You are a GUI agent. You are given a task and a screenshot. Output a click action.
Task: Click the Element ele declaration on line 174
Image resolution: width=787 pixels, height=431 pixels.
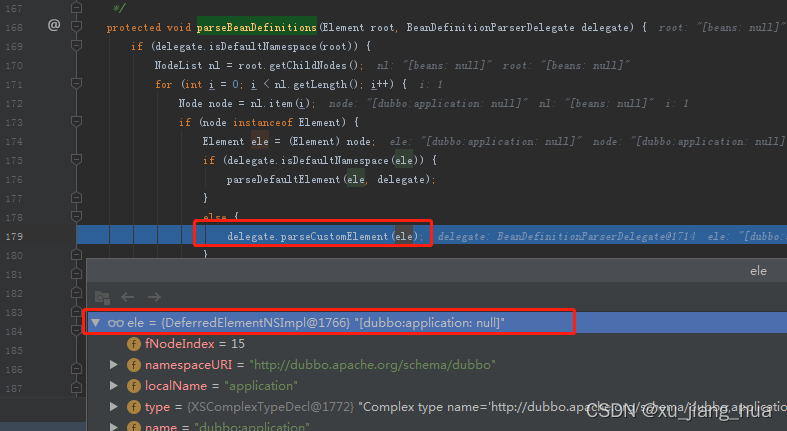tap(235, 141)
